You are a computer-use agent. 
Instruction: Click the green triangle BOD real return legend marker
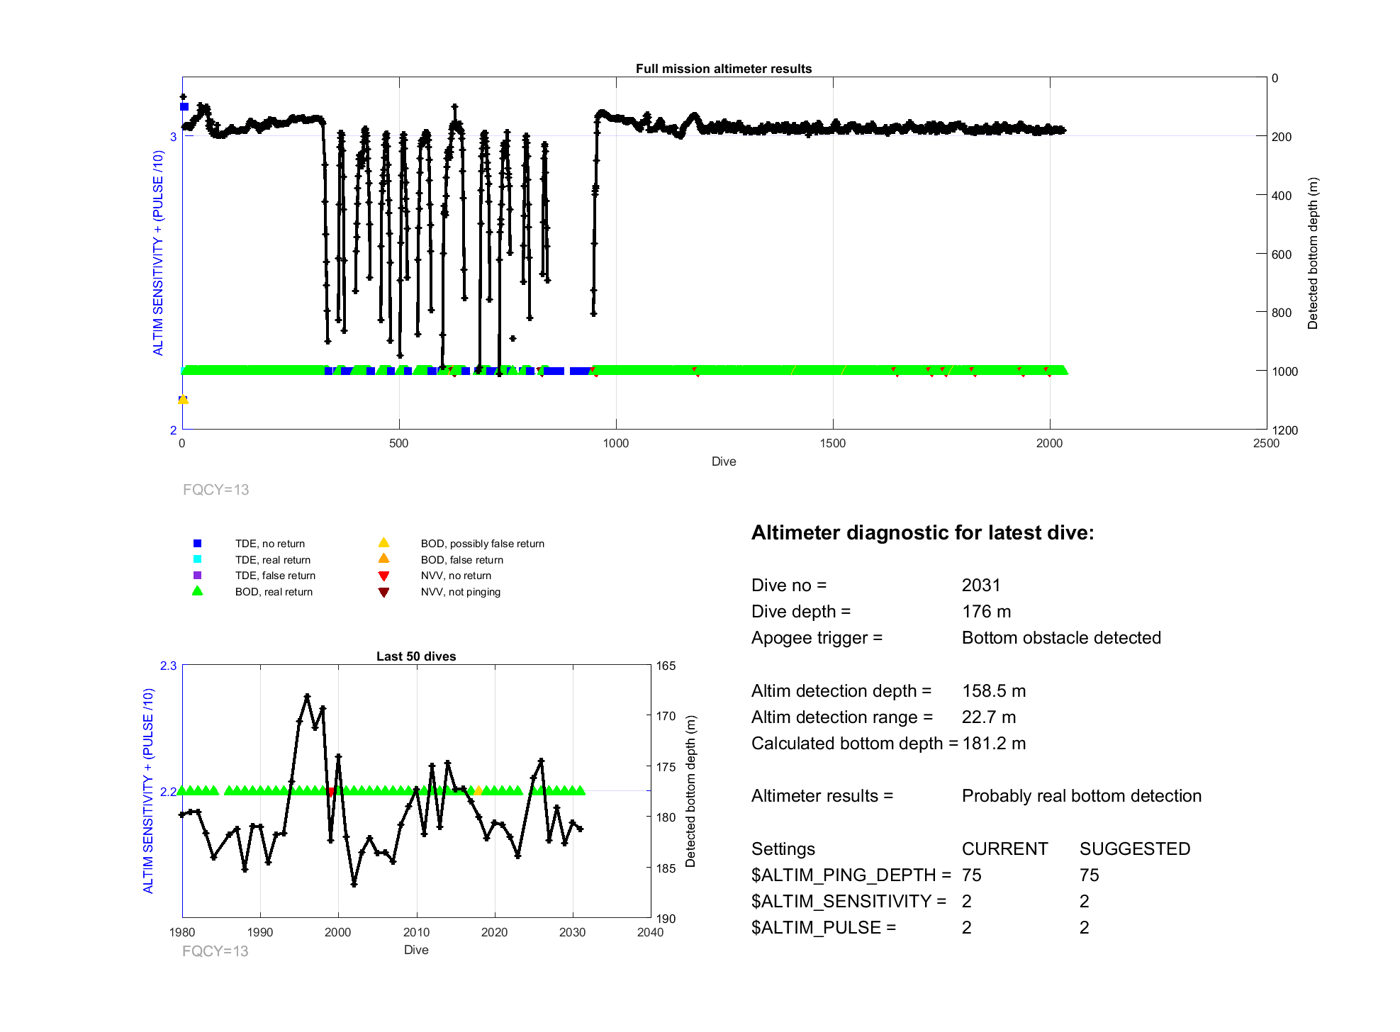pyautogui.click(x=197, y=591)
